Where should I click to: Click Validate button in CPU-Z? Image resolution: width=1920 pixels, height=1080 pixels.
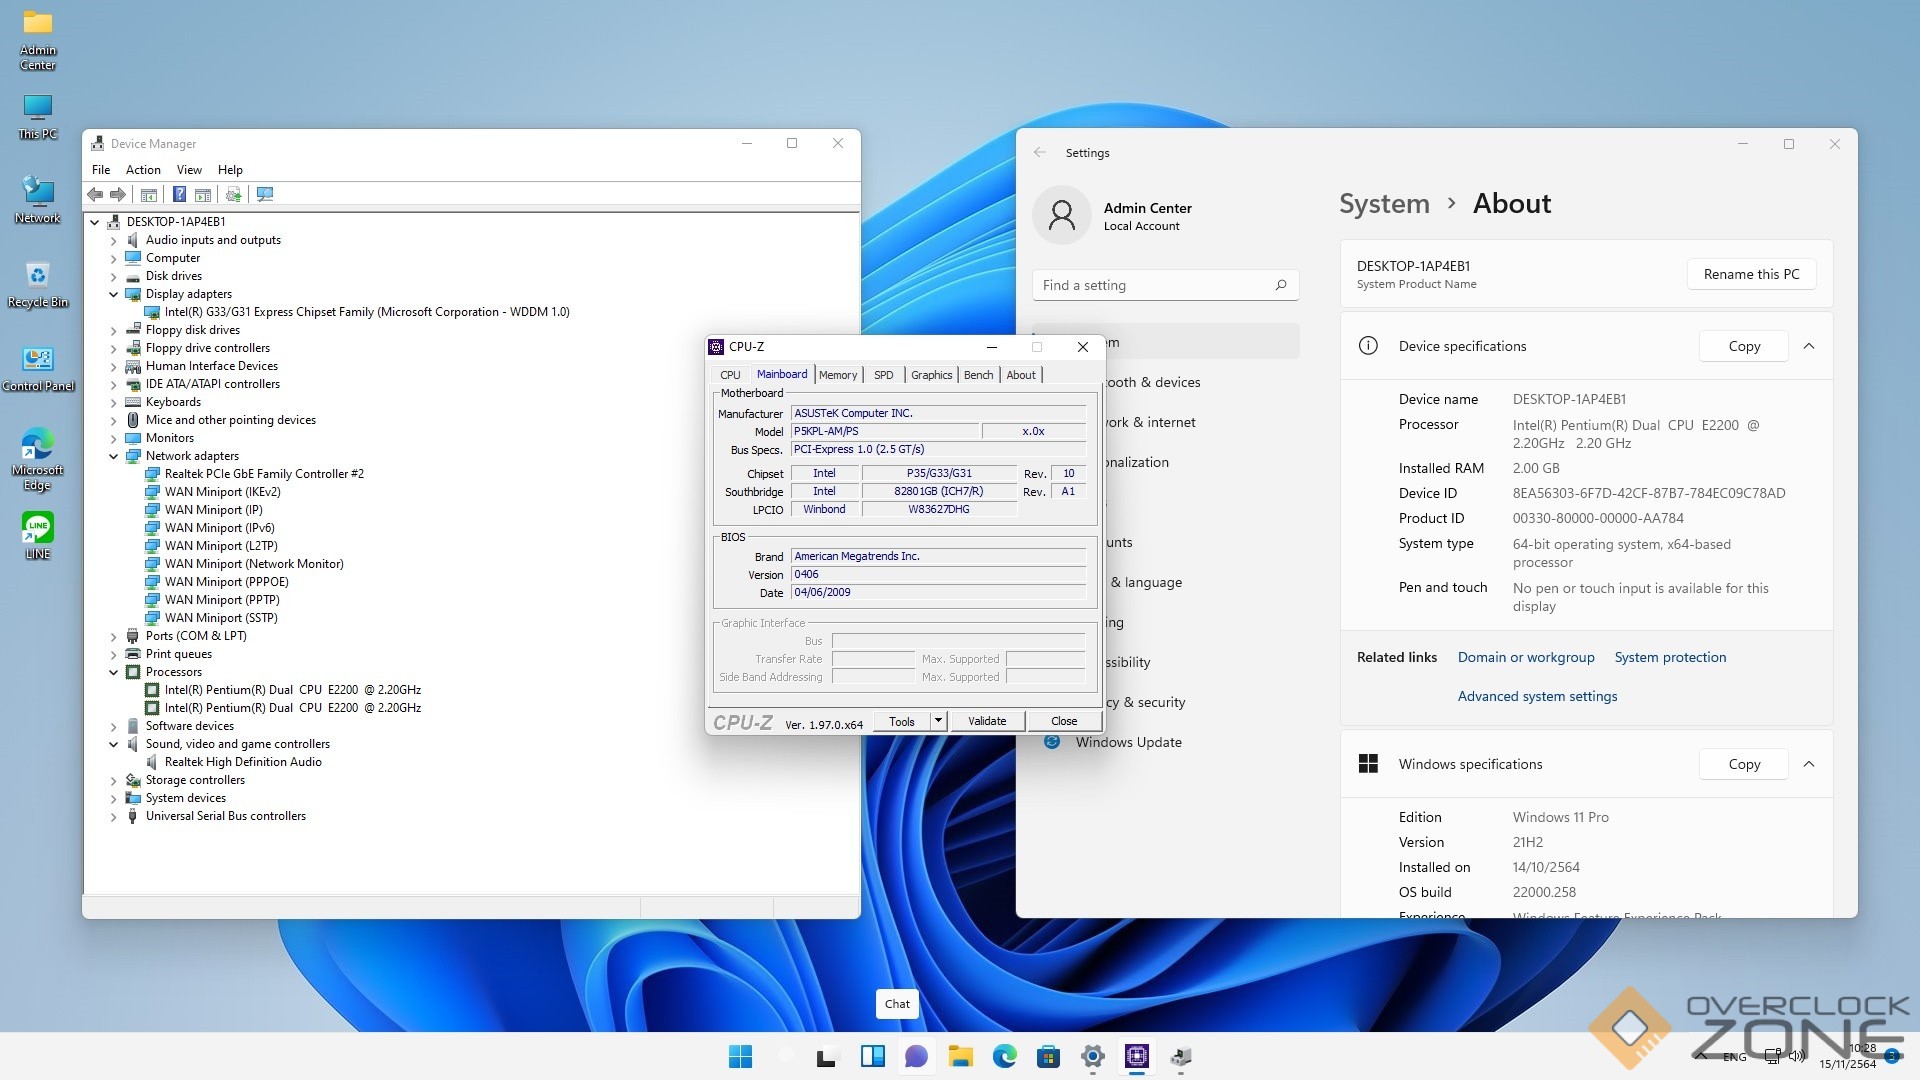click(x=986, y=721)
